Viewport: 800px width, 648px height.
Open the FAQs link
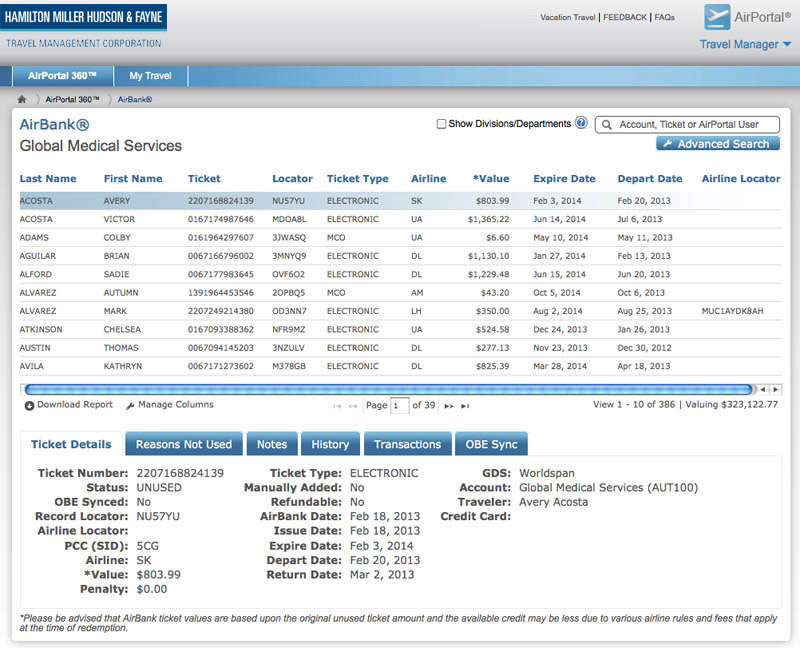pos(664,17)
